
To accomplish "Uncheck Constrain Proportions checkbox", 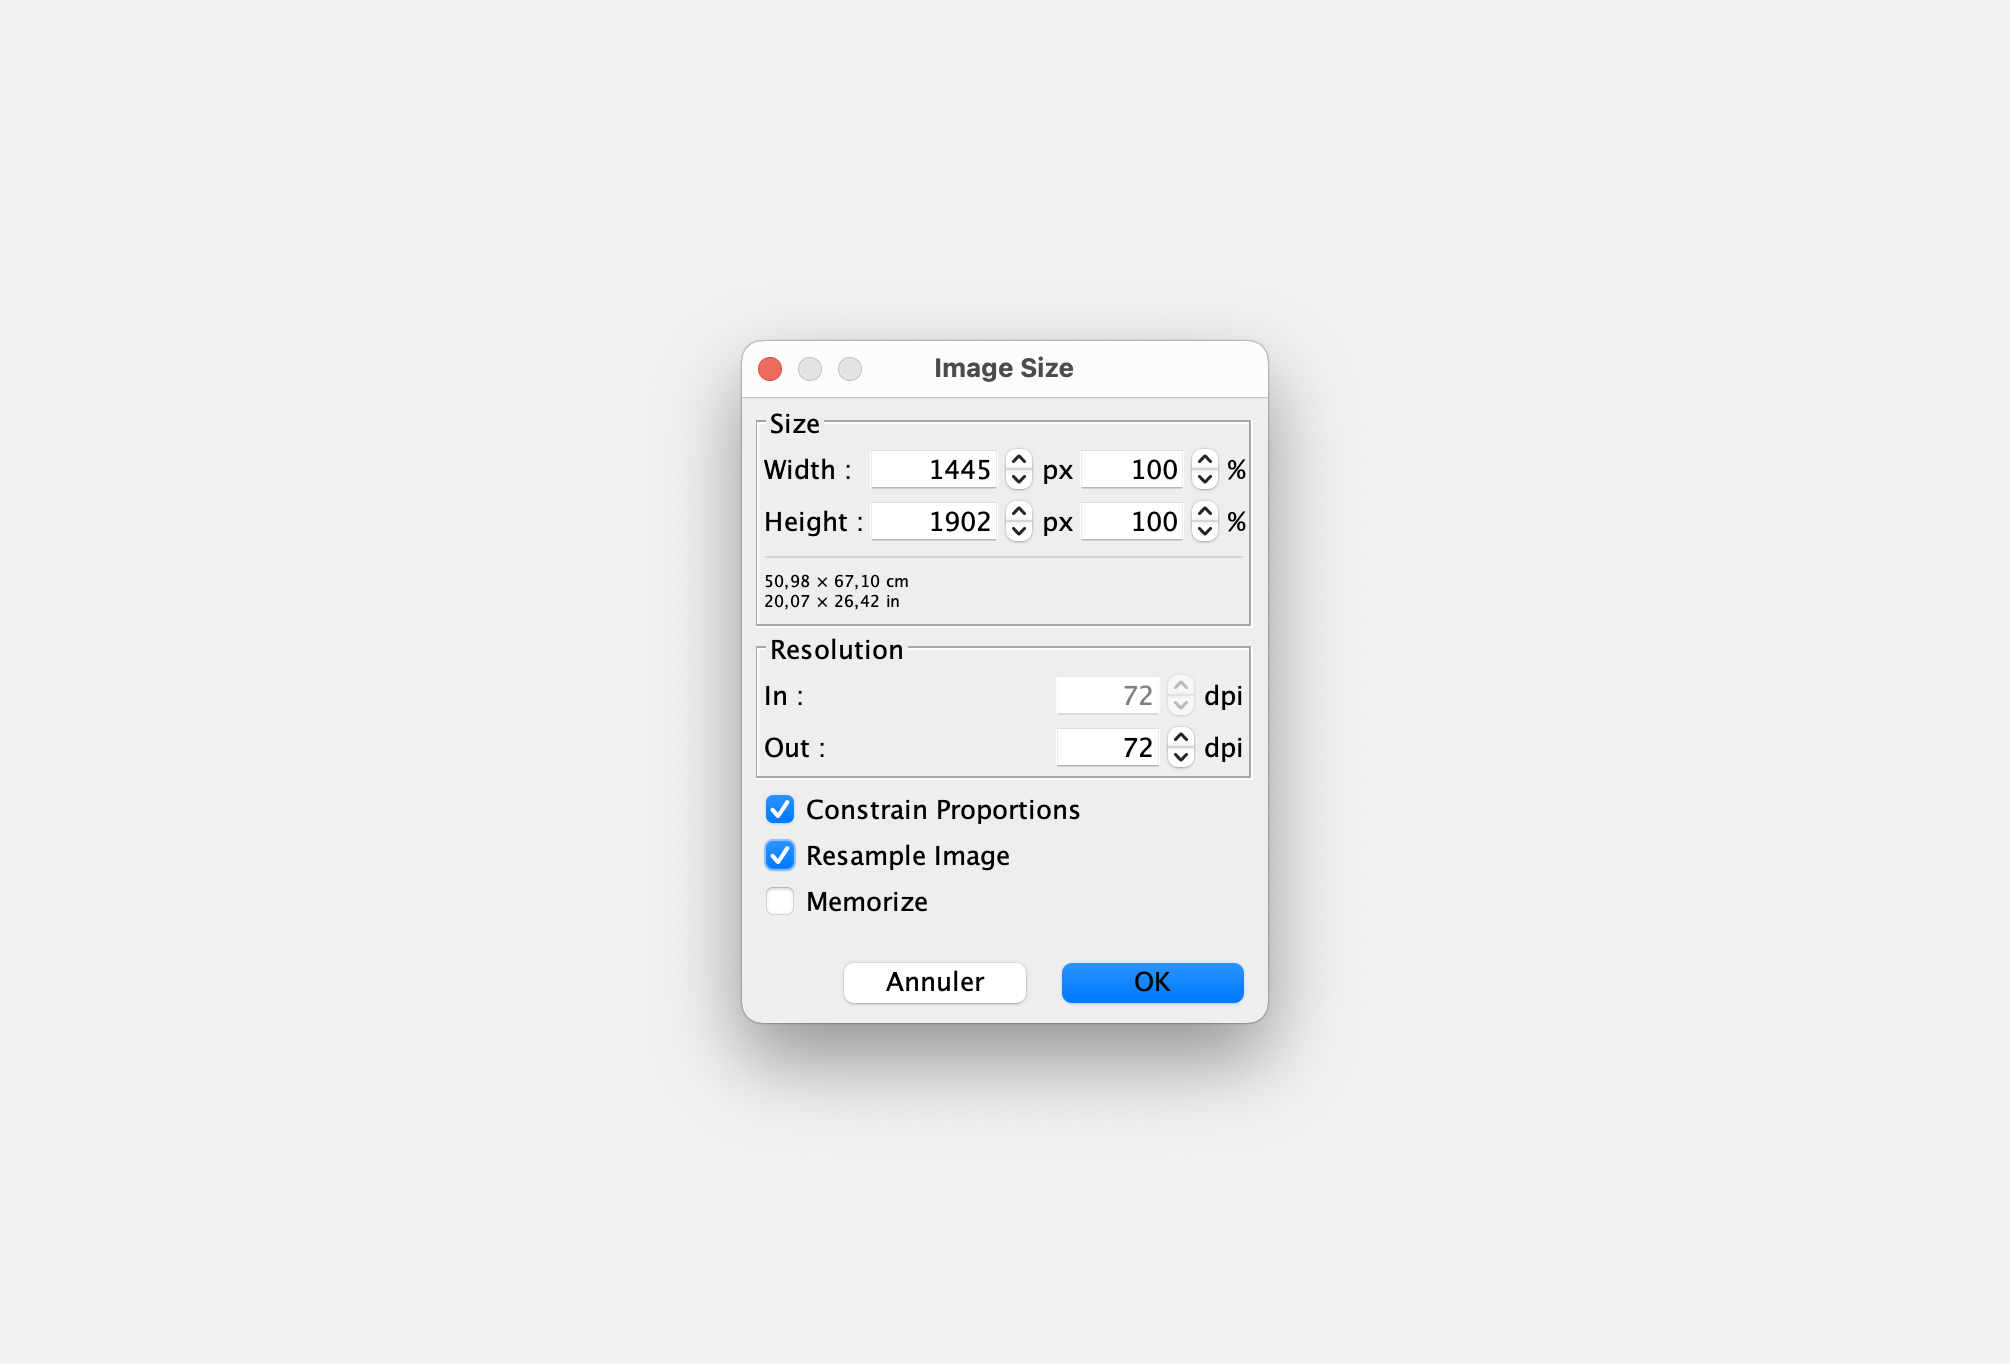I will [x=780, y=809].
